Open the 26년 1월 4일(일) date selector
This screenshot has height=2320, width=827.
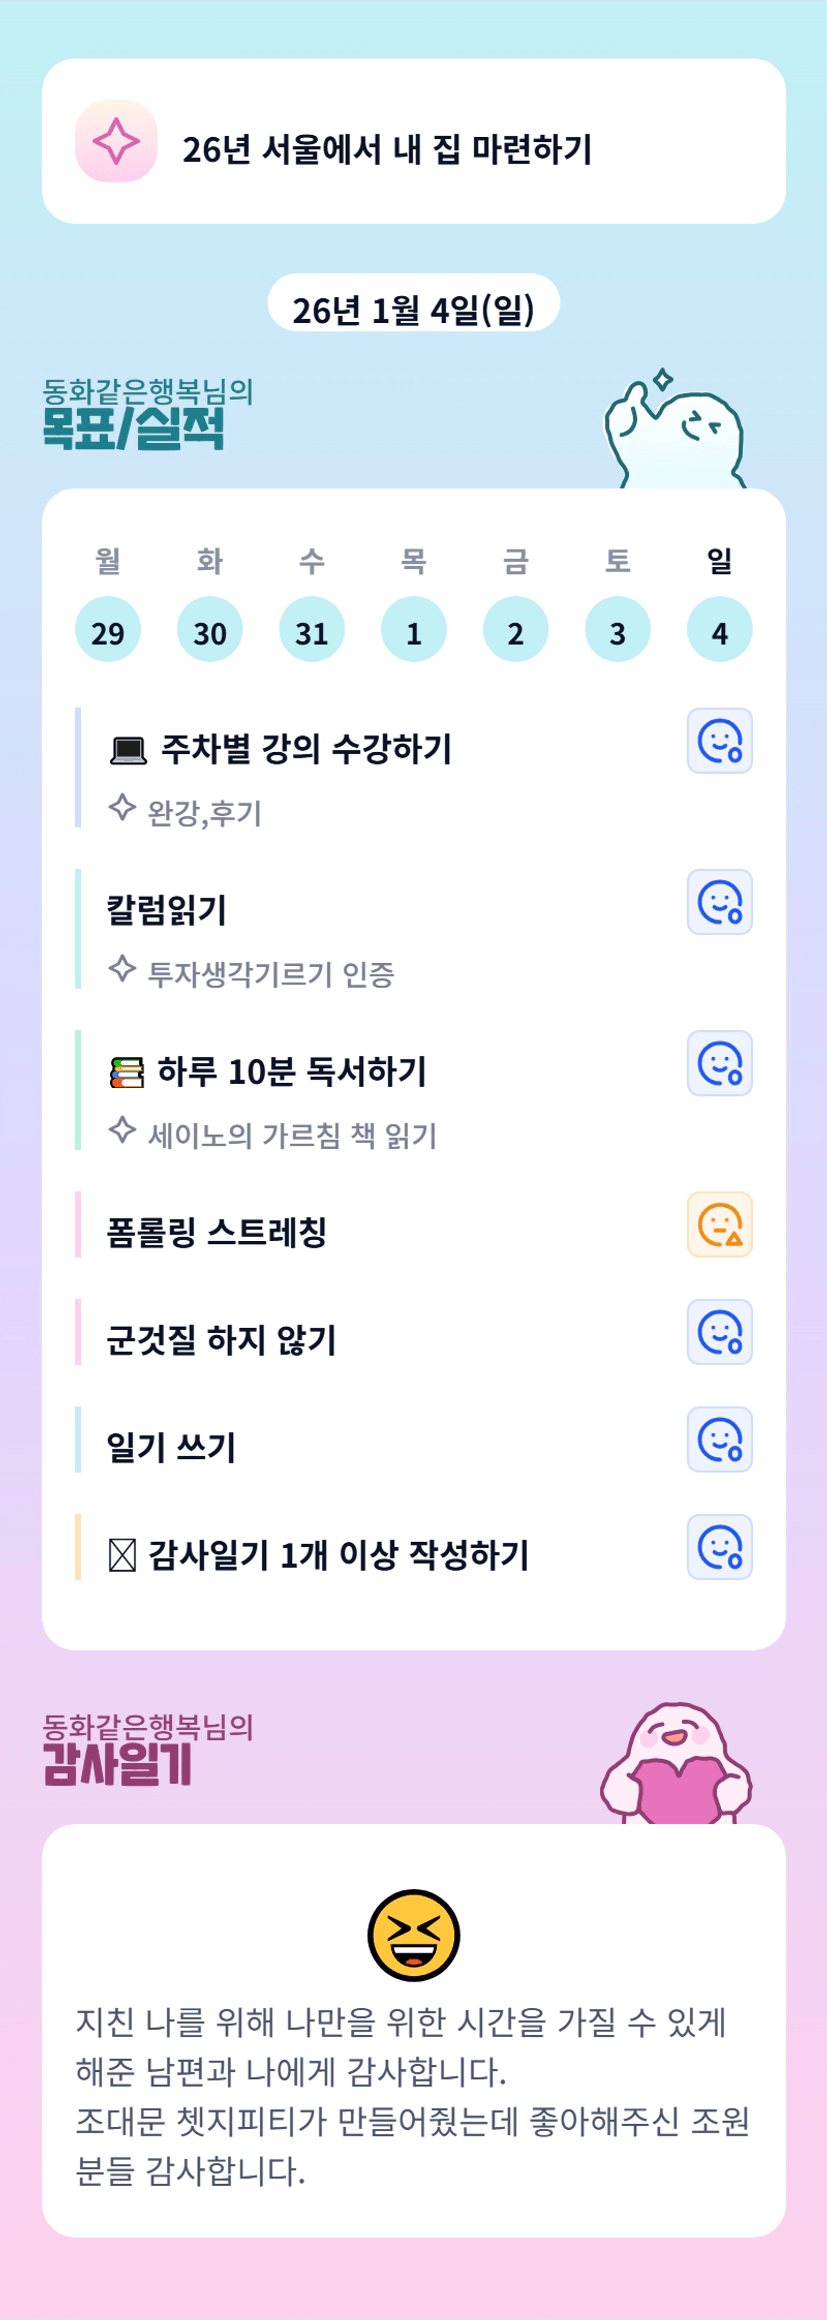click(413, 310)
